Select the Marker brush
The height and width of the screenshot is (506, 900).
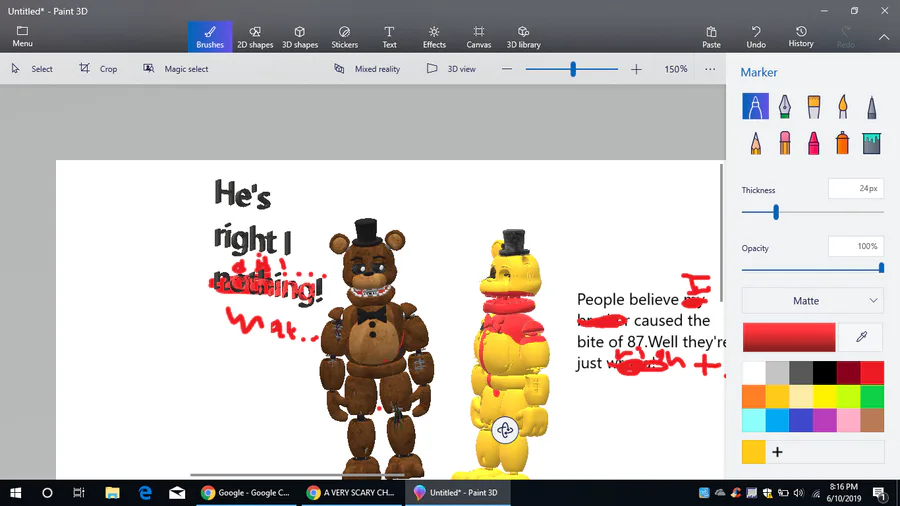(755, 106)
